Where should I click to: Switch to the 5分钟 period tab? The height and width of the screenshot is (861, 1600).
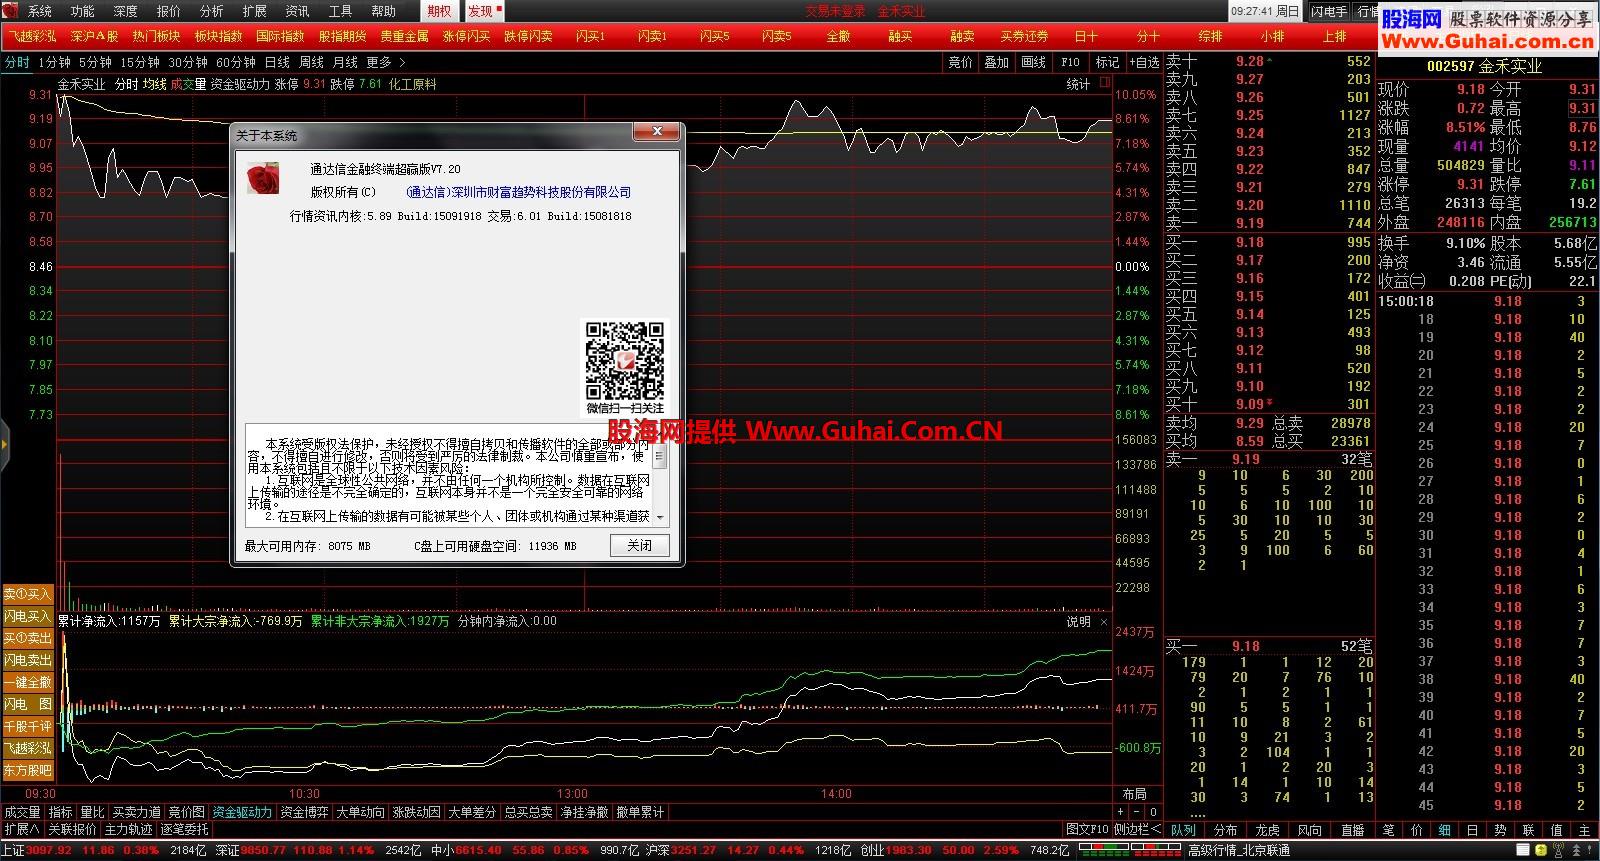pos(95,62)
